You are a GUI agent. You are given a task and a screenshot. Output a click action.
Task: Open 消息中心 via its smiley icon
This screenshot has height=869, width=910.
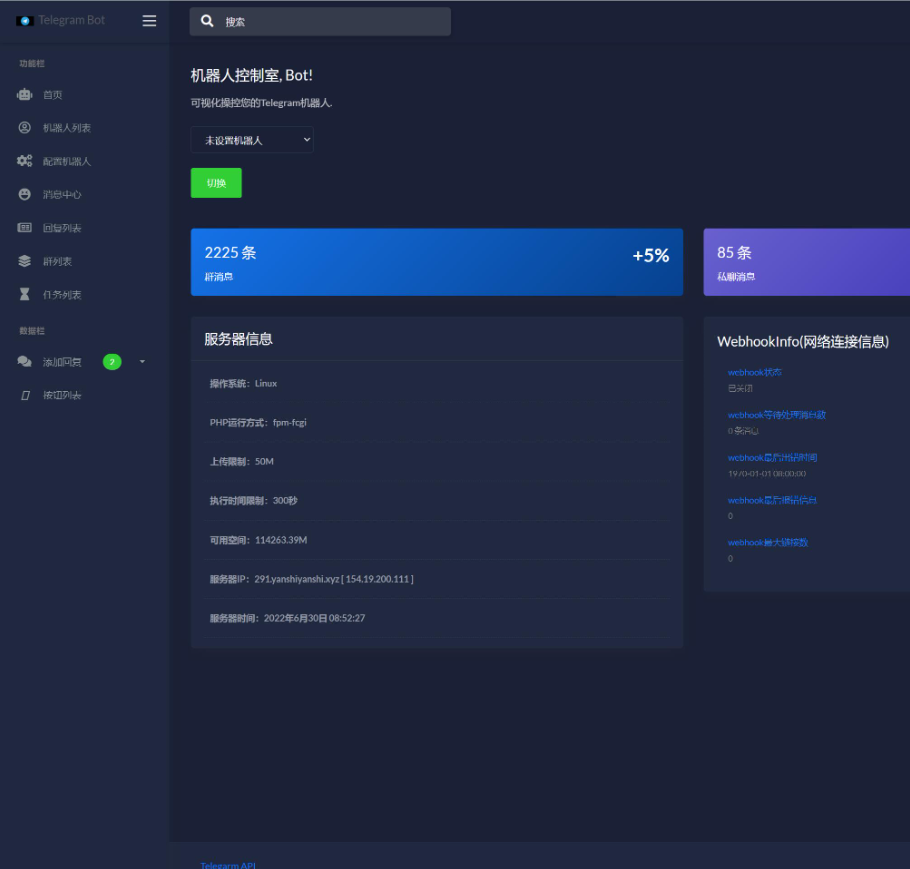[24, 194]
